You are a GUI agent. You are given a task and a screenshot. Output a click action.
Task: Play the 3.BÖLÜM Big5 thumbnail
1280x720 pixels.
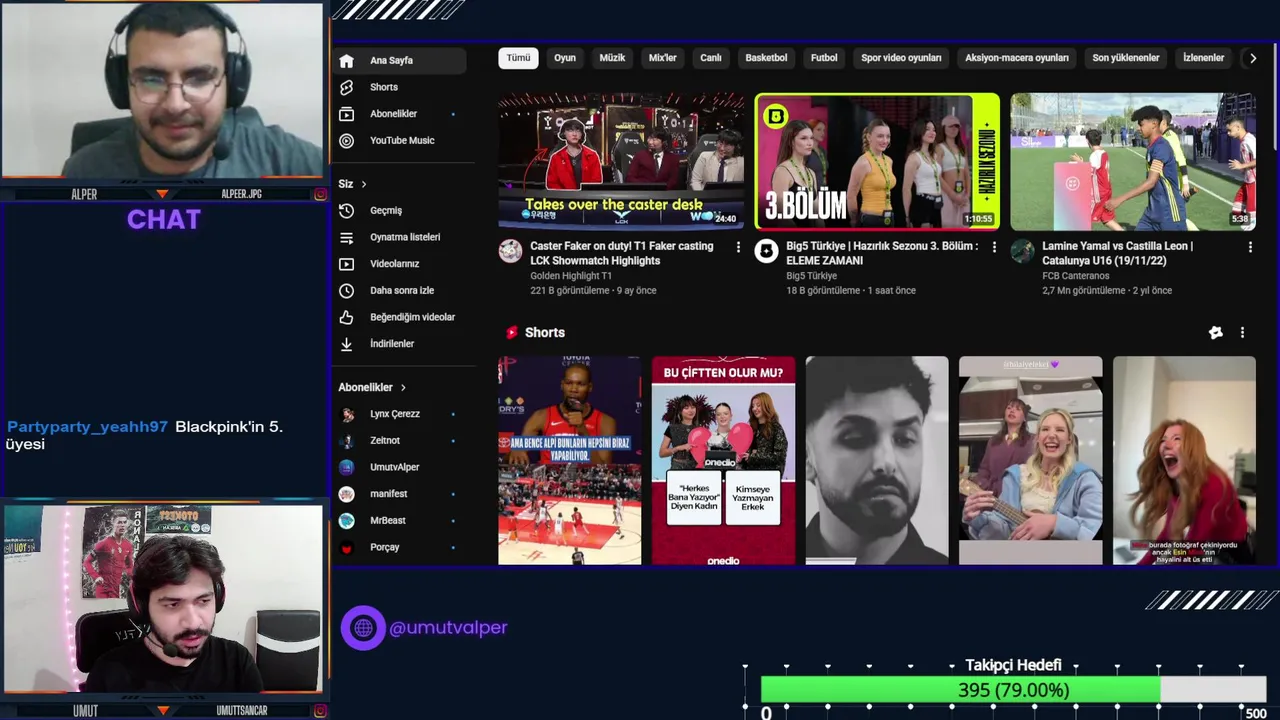(x=877, y=162)
